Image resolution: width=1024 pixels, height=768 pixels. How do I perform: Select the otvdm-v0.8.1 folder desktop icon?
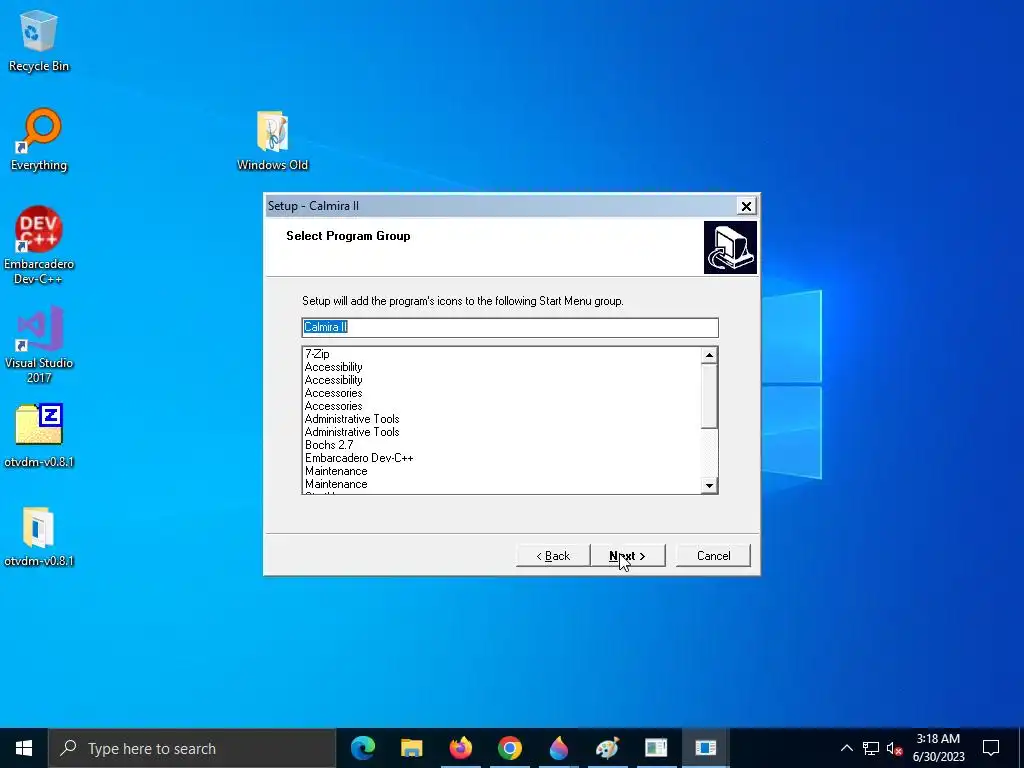click(x=39, y=536)
